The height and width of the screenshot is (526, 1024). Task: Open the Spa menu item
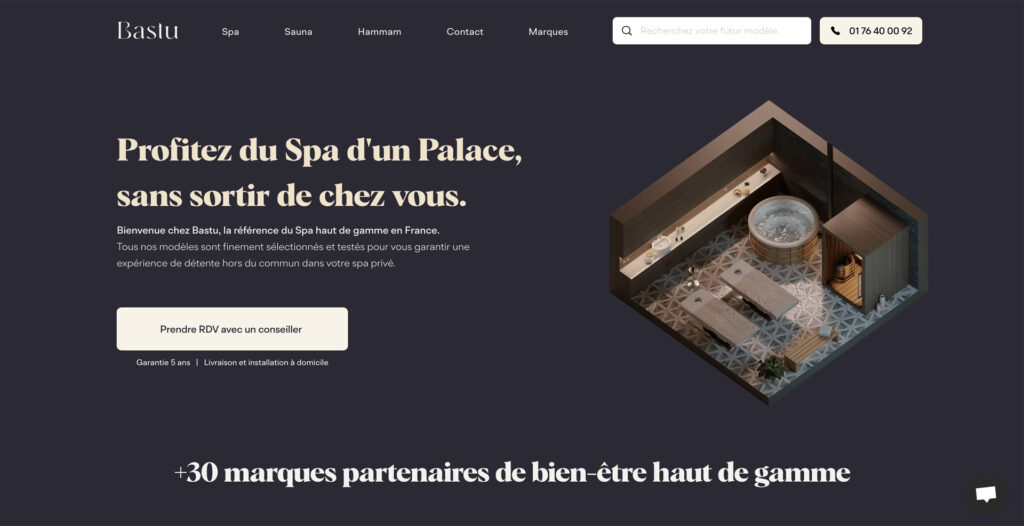point(230,31)
